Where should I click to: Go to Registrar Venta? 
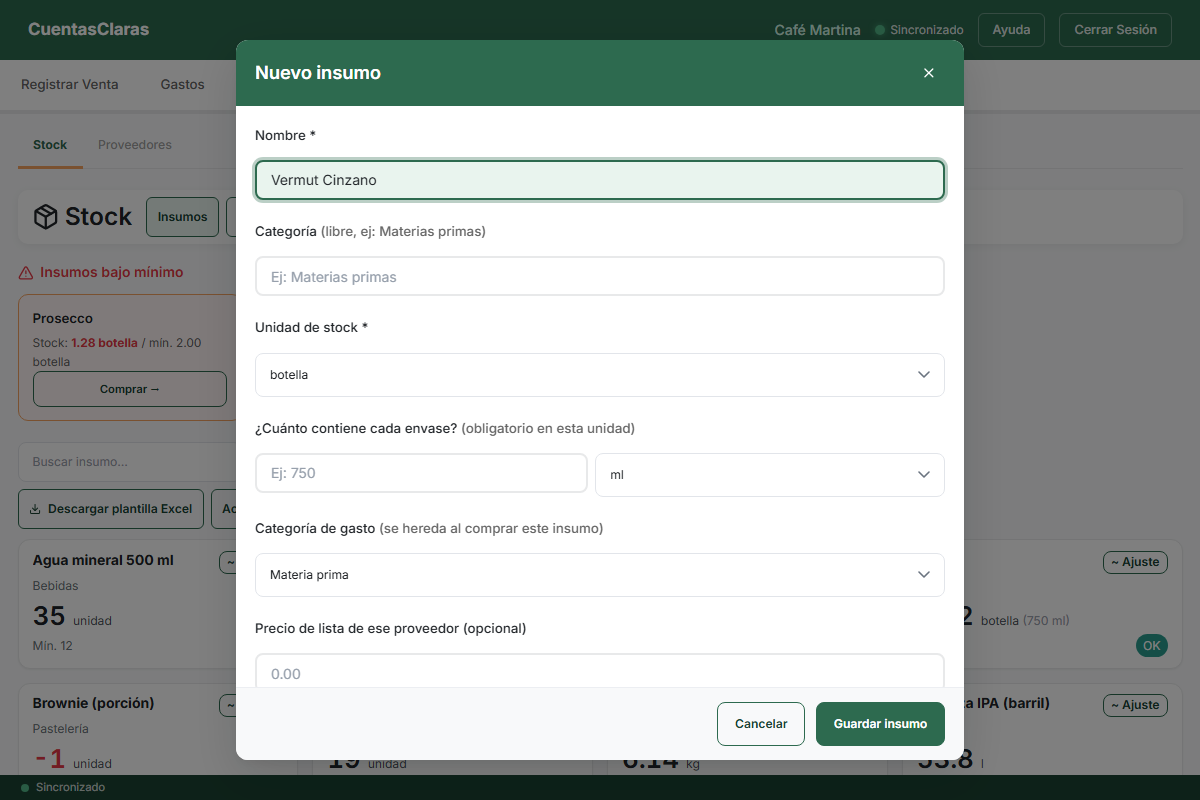coord(70,85)
